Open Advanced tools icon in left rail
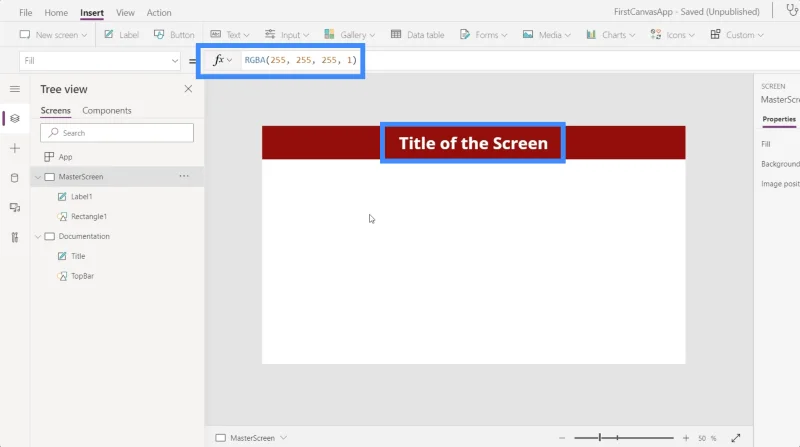This screenshot has width=800, height=447. [15, 237]
